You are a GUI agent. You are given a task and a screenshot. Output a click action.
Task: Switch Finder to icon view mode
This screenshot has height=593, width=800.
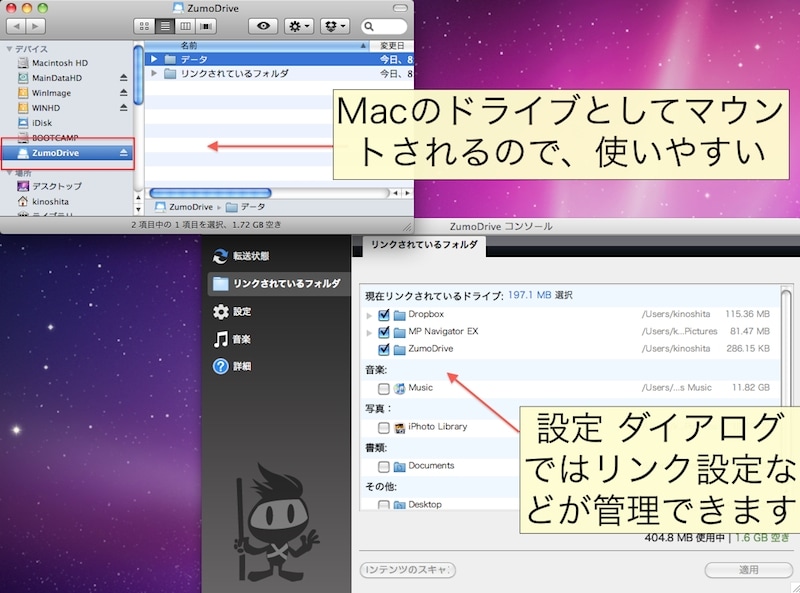(143, 25)
